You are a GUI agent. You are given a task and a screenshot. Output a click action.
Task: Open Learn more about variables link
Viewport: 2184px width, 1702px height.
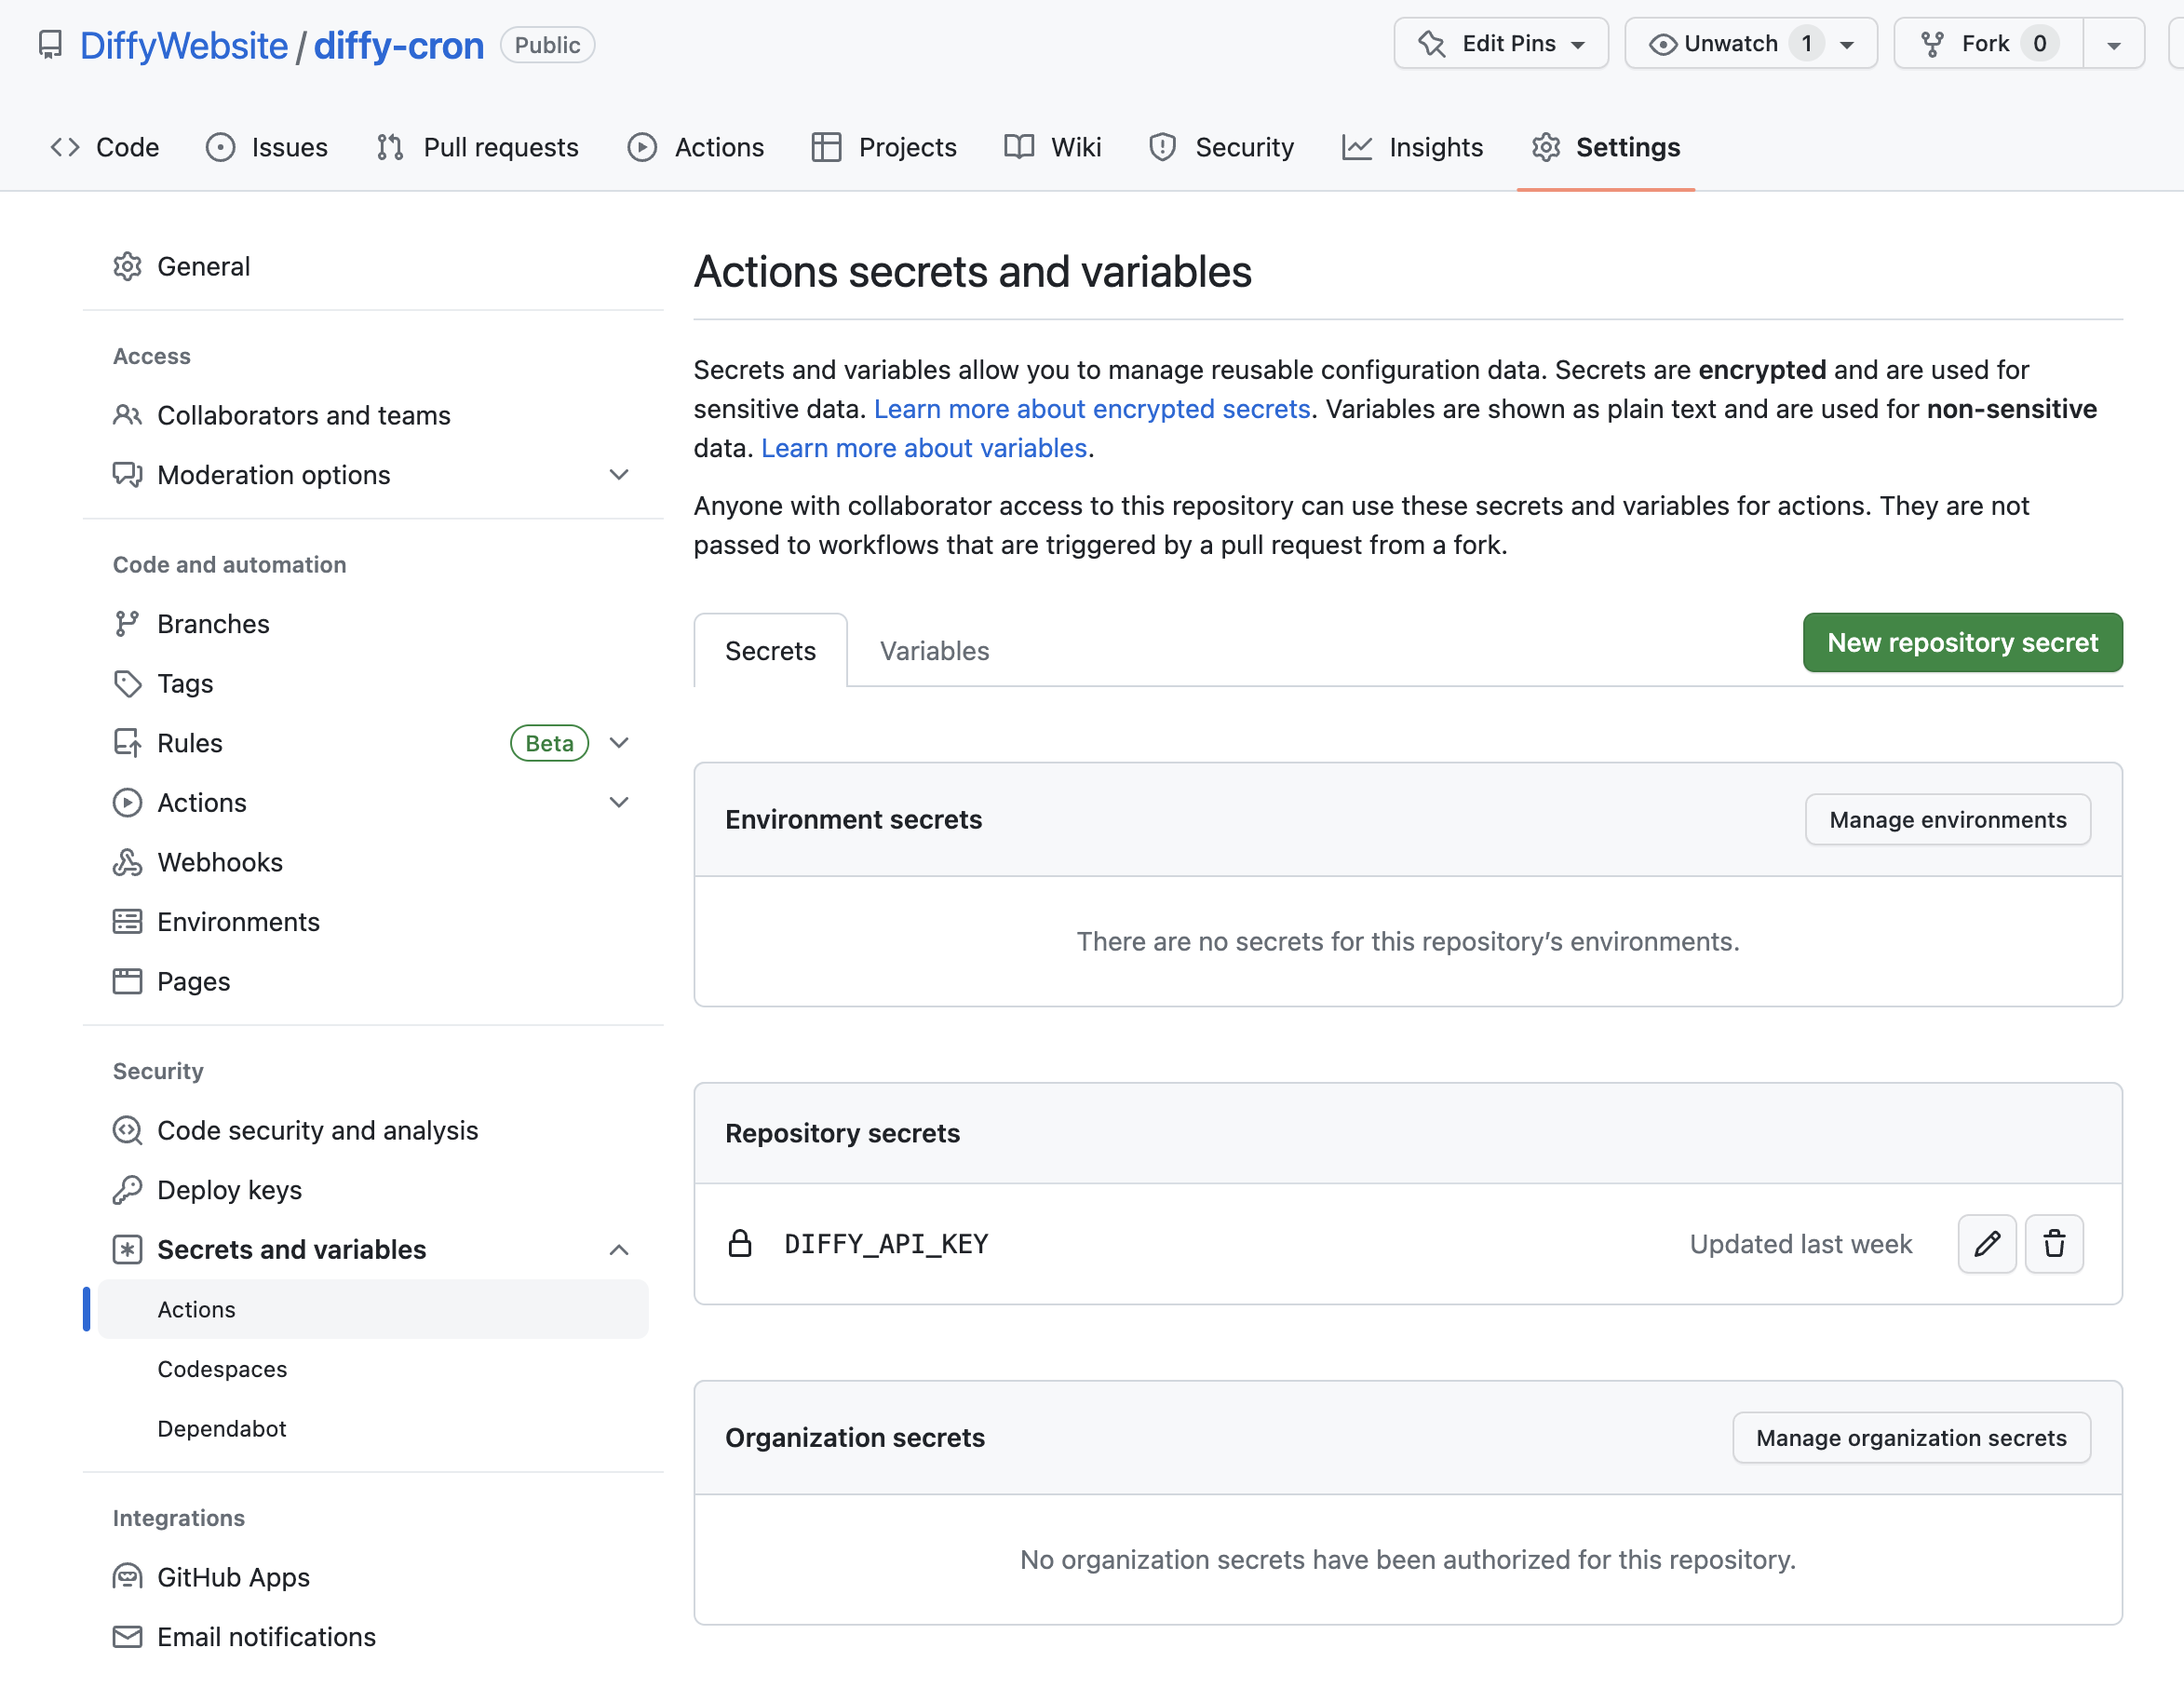click(924, 448)
